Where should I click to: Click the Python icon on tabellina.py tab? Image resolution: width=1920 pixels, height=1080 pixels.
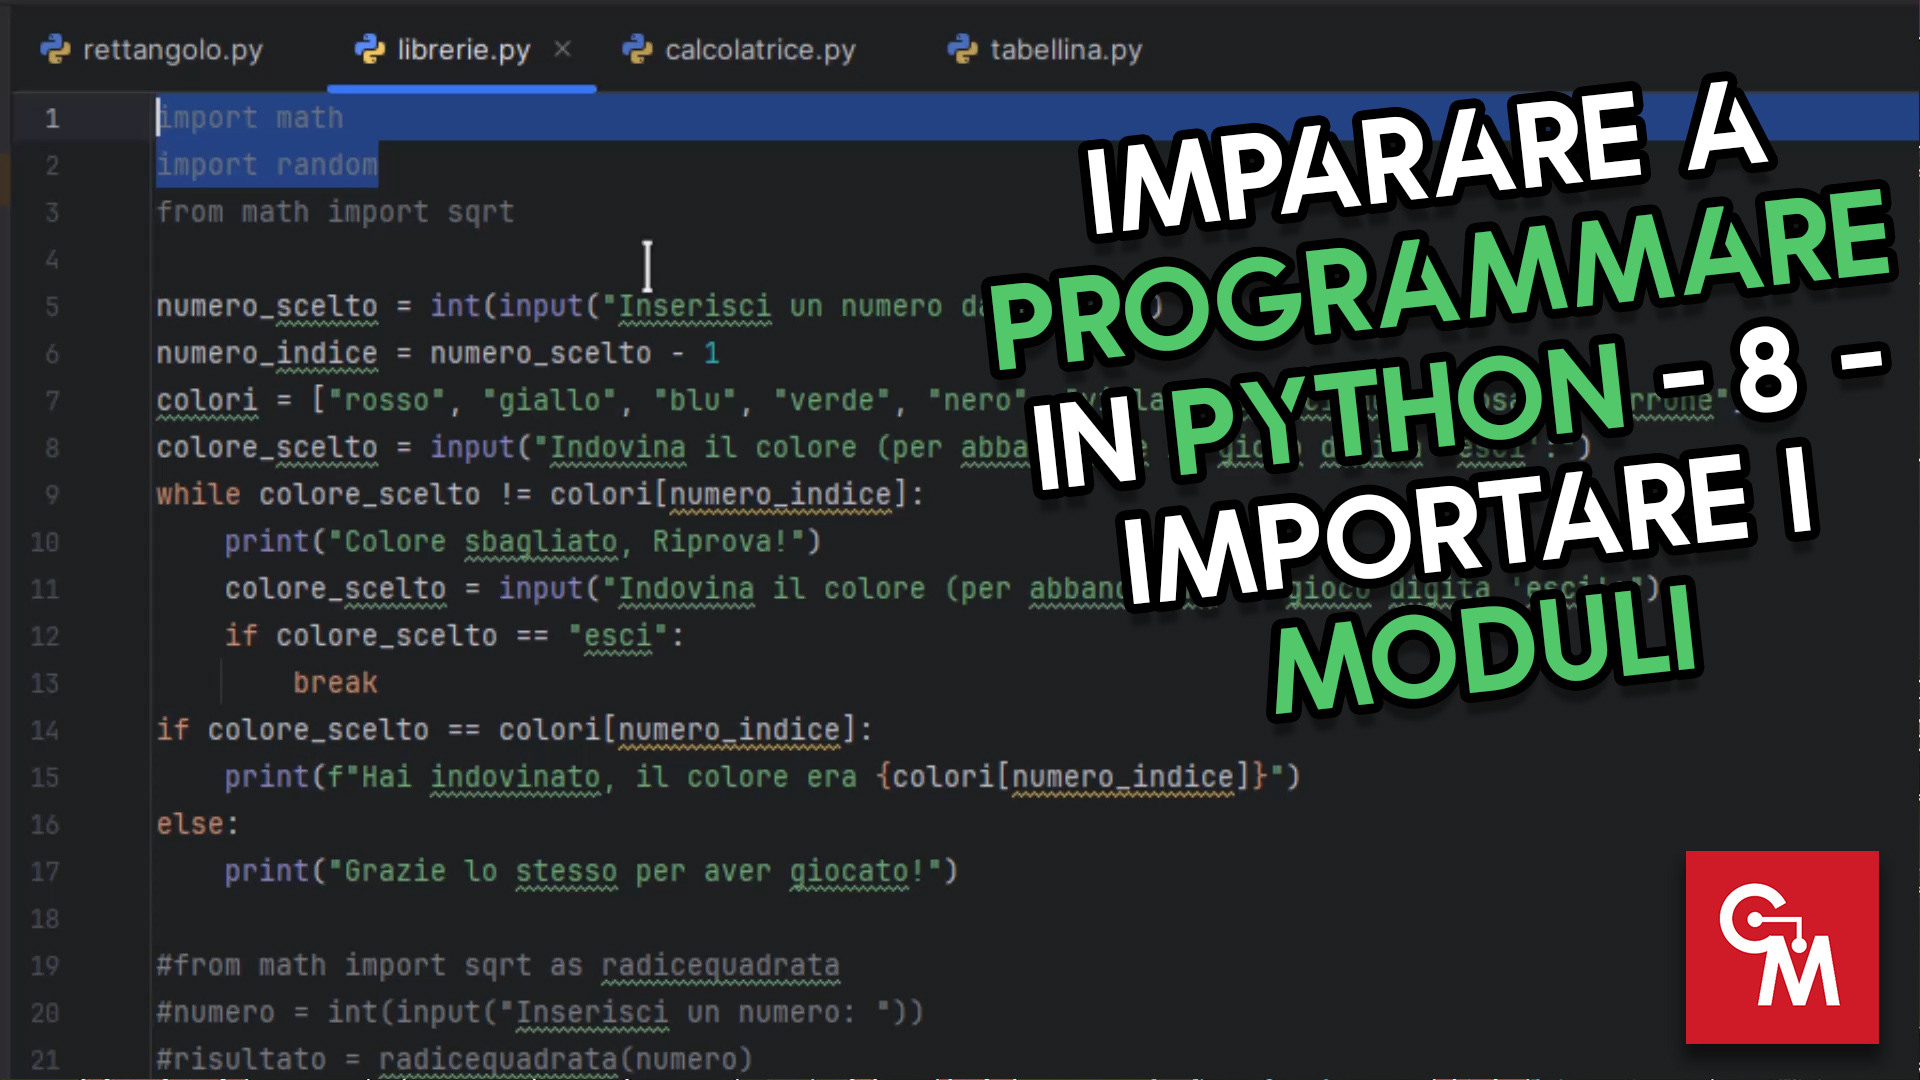(962, 49)
